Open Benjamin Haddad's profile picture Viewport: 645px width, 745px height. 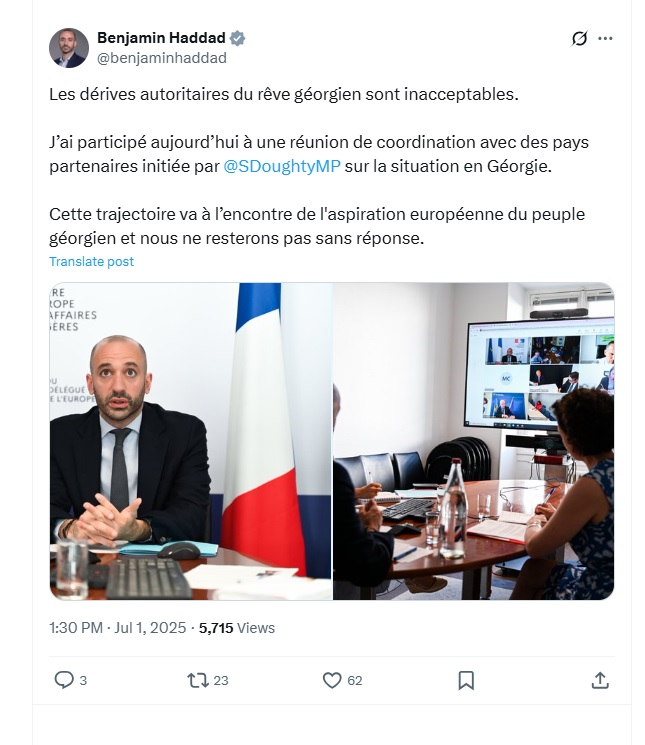[69, 48]
